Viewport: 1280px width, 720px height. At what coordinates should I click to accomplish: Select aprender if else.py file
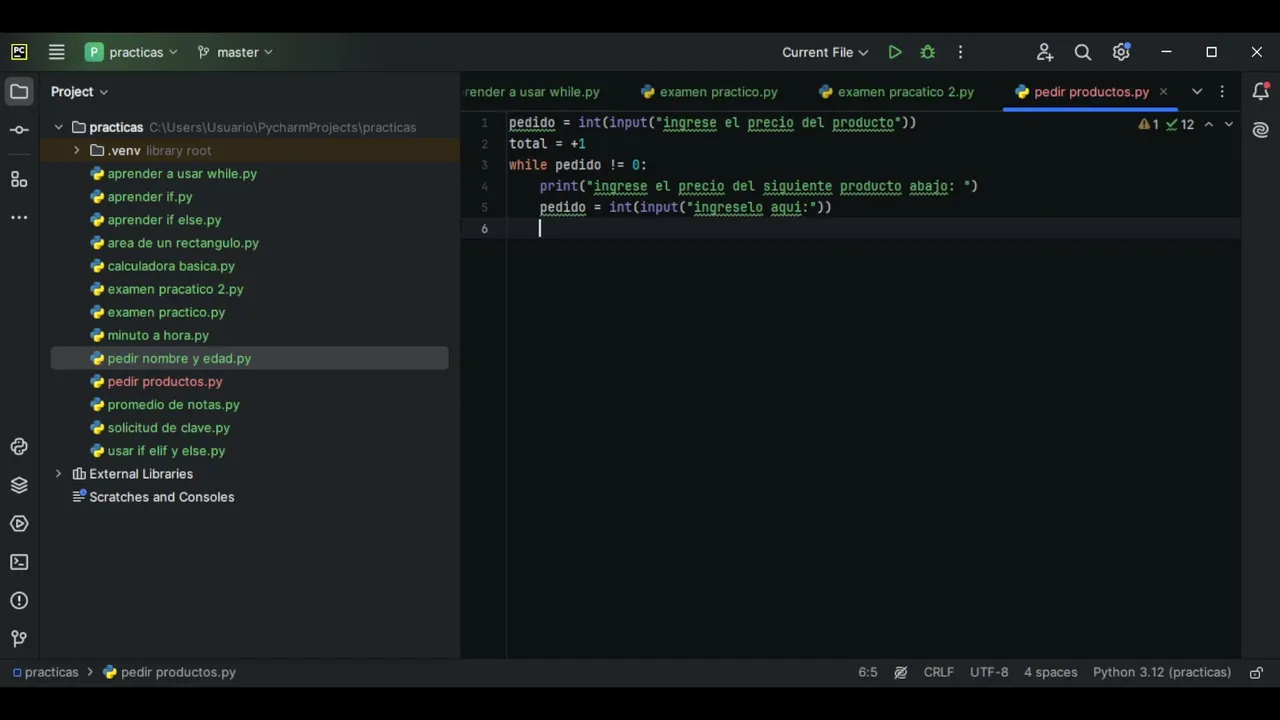pyautogui.click(x=164, y=220)
